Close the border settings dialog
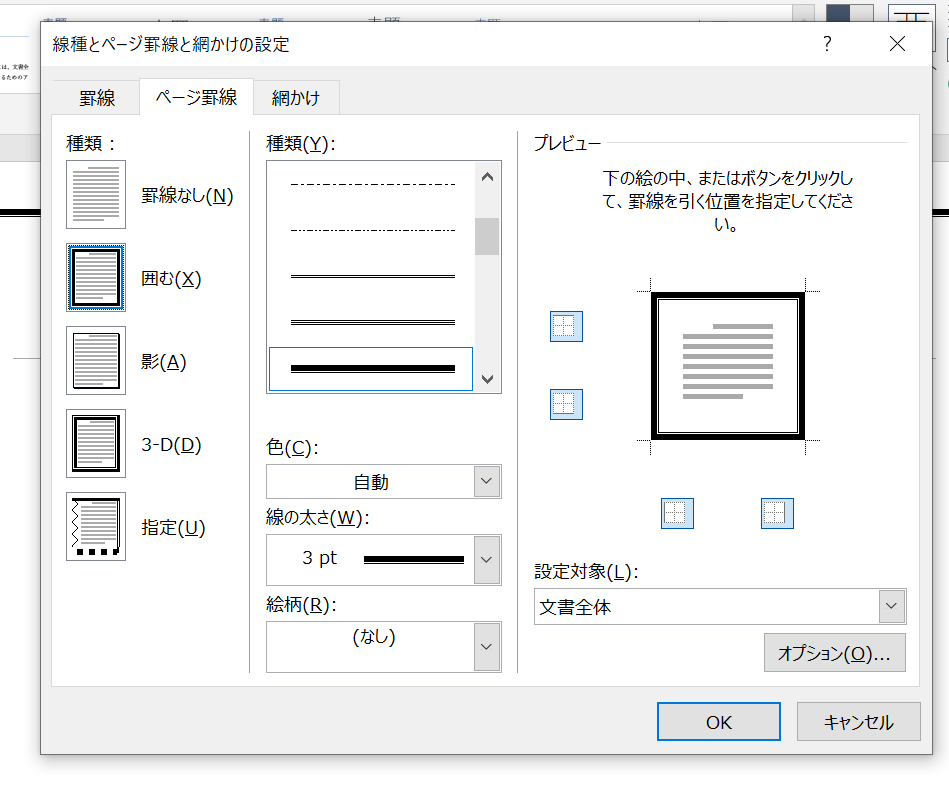Screen dimensions: 949x786 coord(898,44)
